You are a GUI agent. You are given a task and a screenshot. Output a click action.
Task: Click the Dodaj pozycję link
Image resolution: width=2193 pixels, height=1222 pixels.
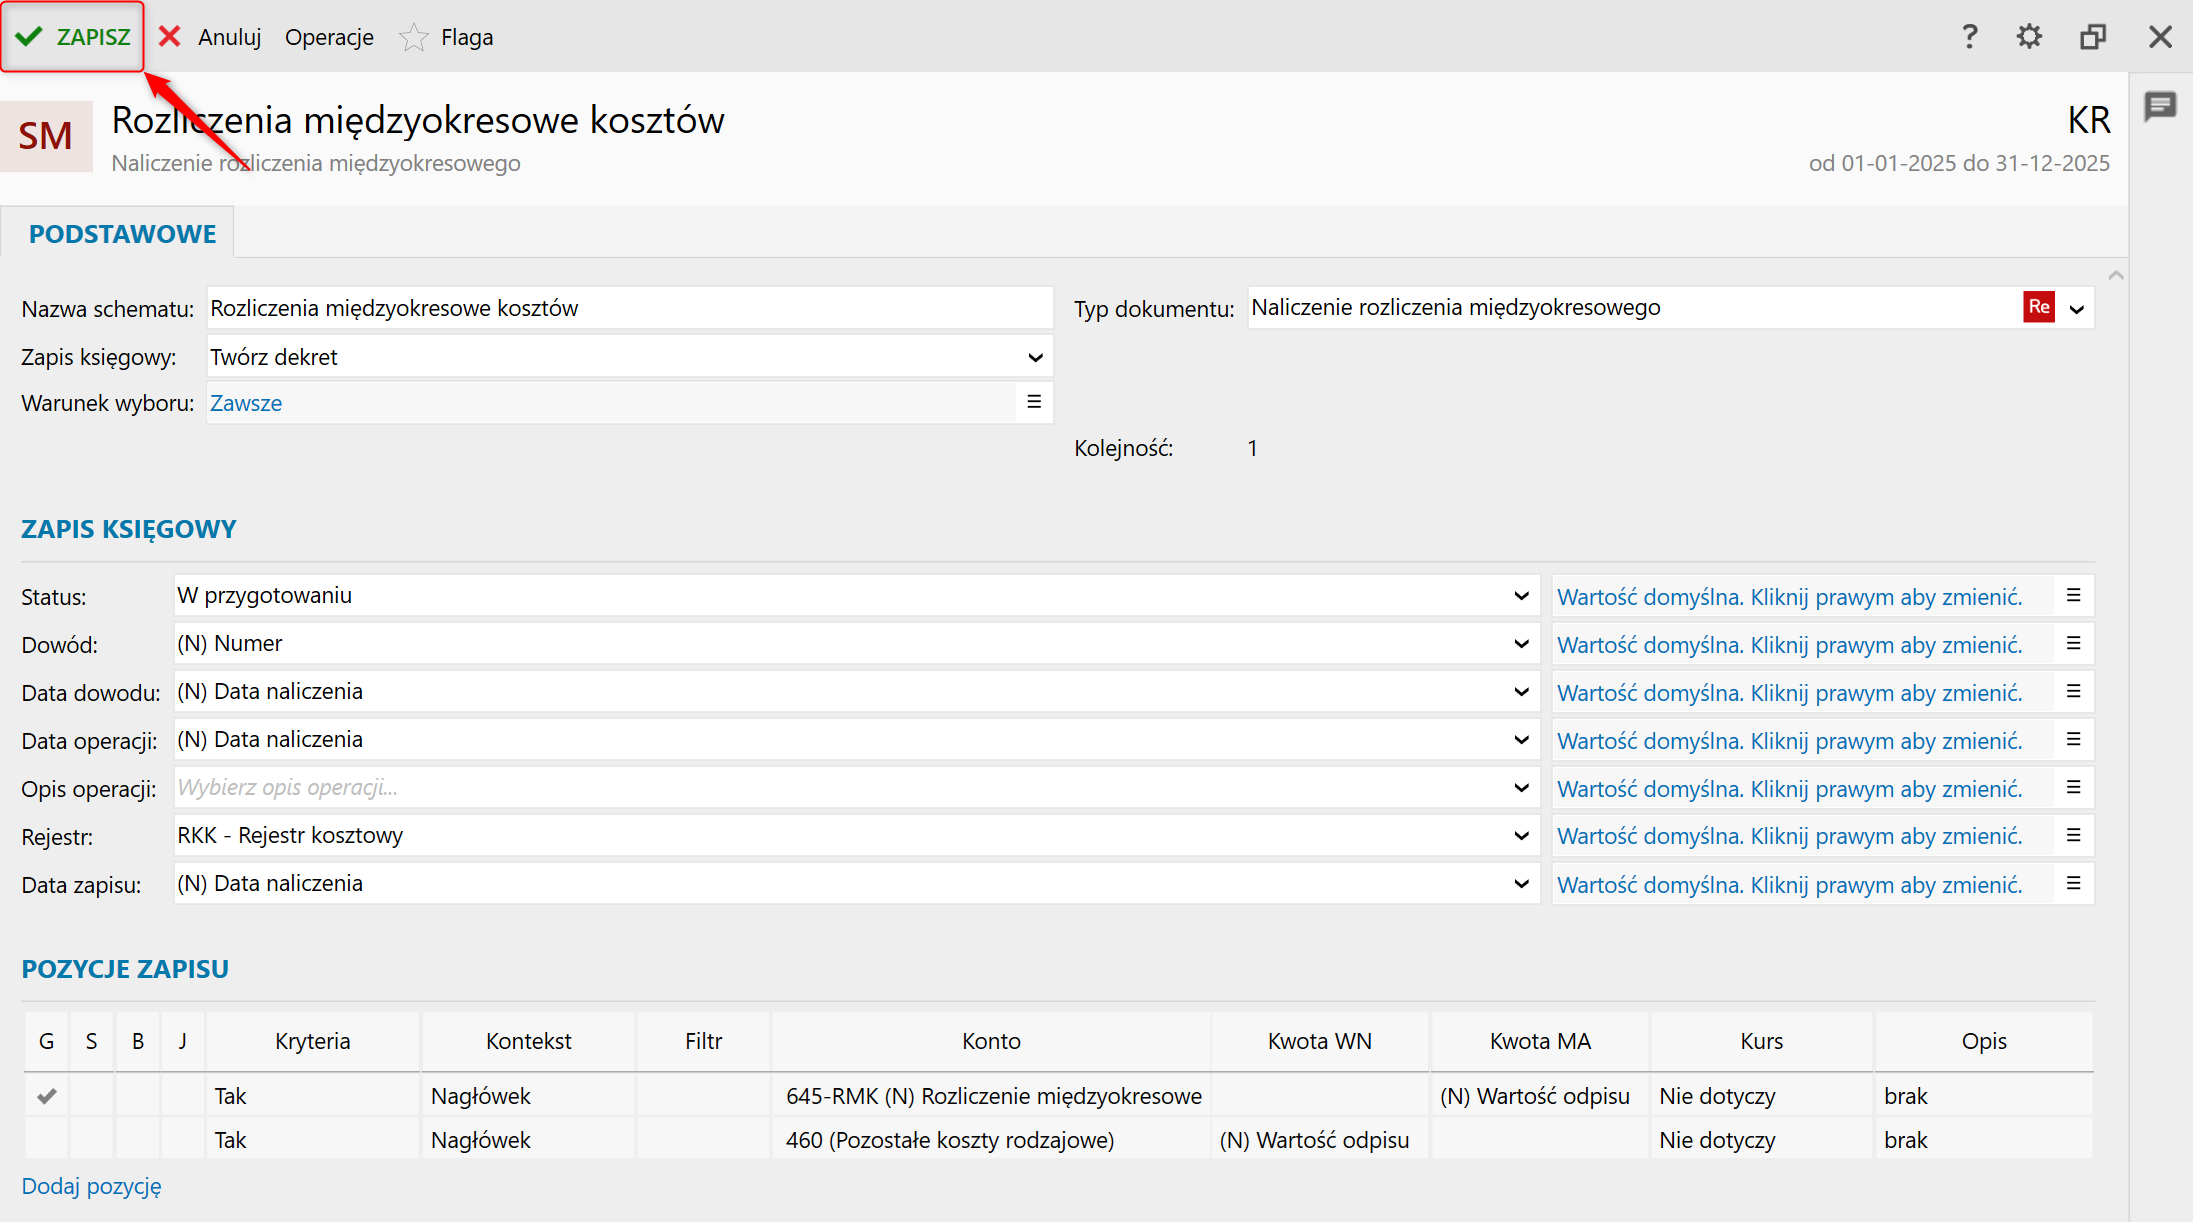pyautogui.click(x=91, y=1186)
